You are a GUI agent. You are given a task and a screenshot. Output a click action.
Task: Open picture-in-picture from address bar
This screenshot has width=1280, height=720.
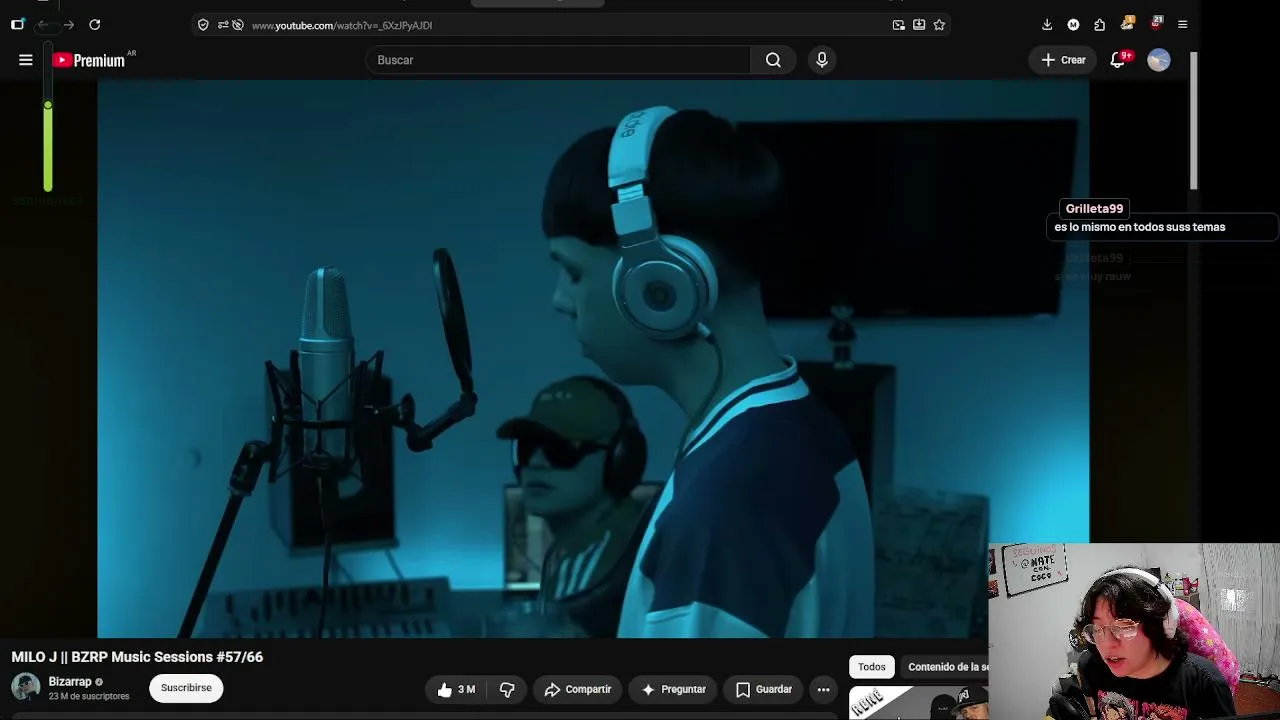tap(899, 25)
